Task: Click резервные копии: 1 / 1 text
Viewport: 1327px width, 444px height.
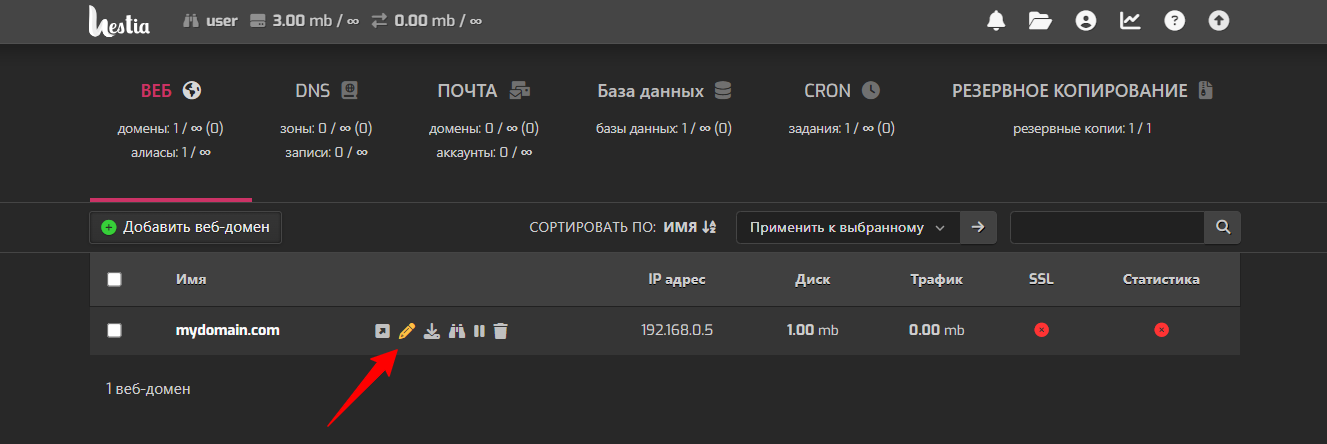Action: coord(1083,129)
